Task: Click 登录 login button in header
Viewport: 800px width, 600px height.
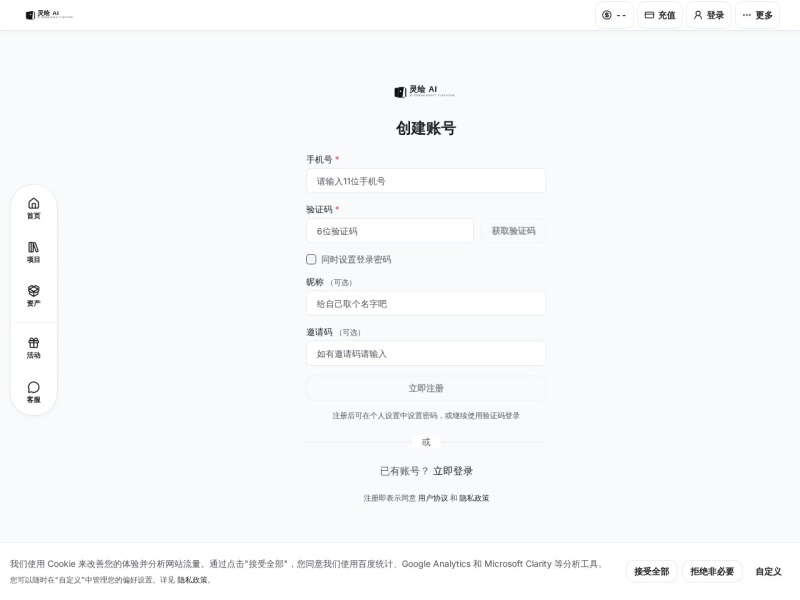Action: coord(709,15)
